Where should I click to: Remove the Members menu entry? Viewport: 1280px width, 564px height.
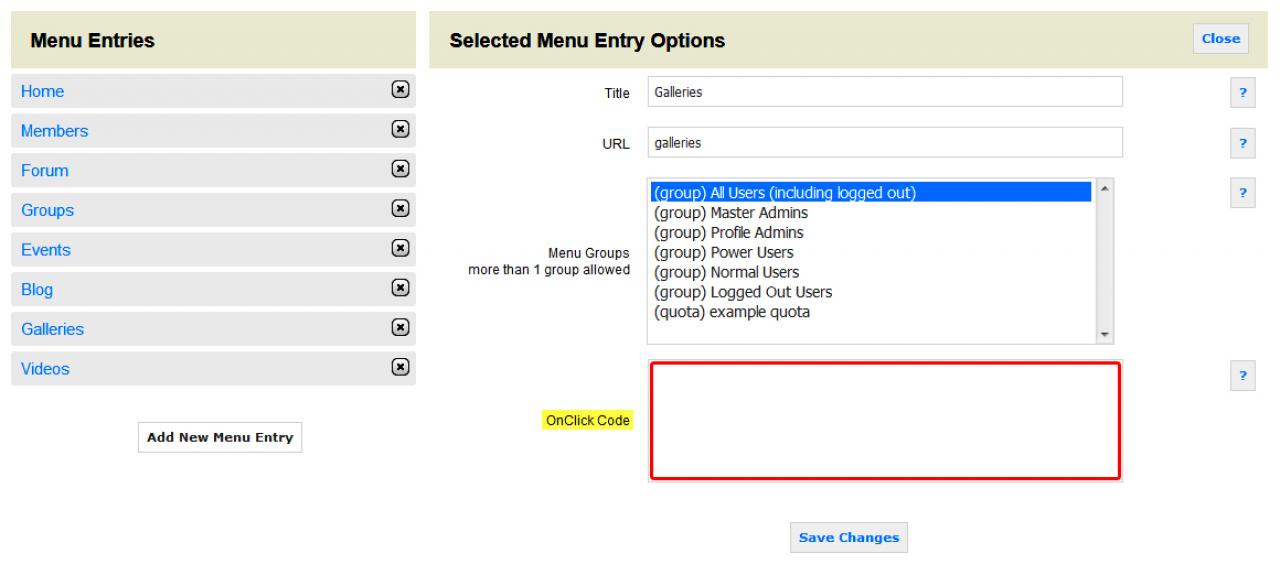coord(399,130)
